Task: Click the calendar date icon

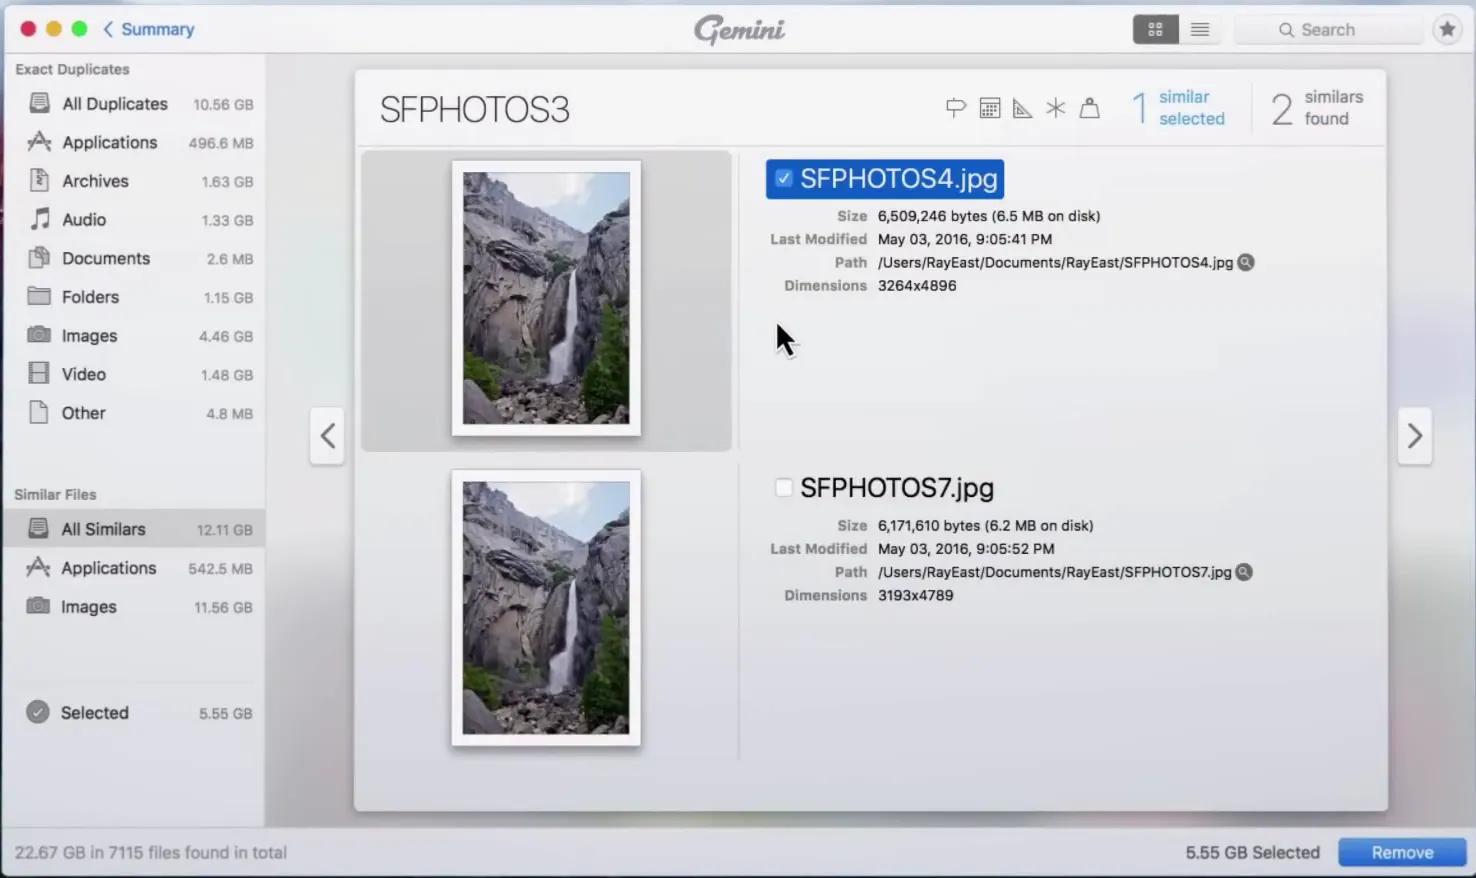Action: [x=989, y=108]
